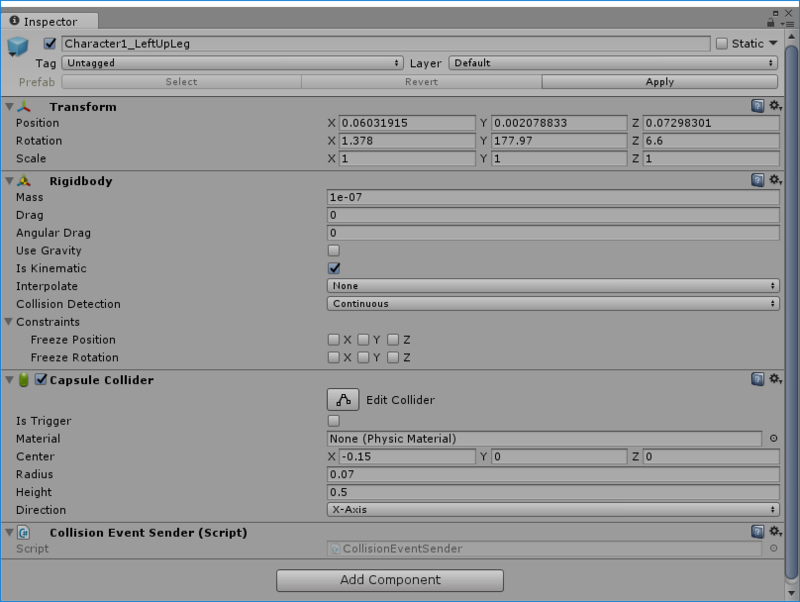Click the scrollbar down arrow
800x602 pixels.
point(791,593)
